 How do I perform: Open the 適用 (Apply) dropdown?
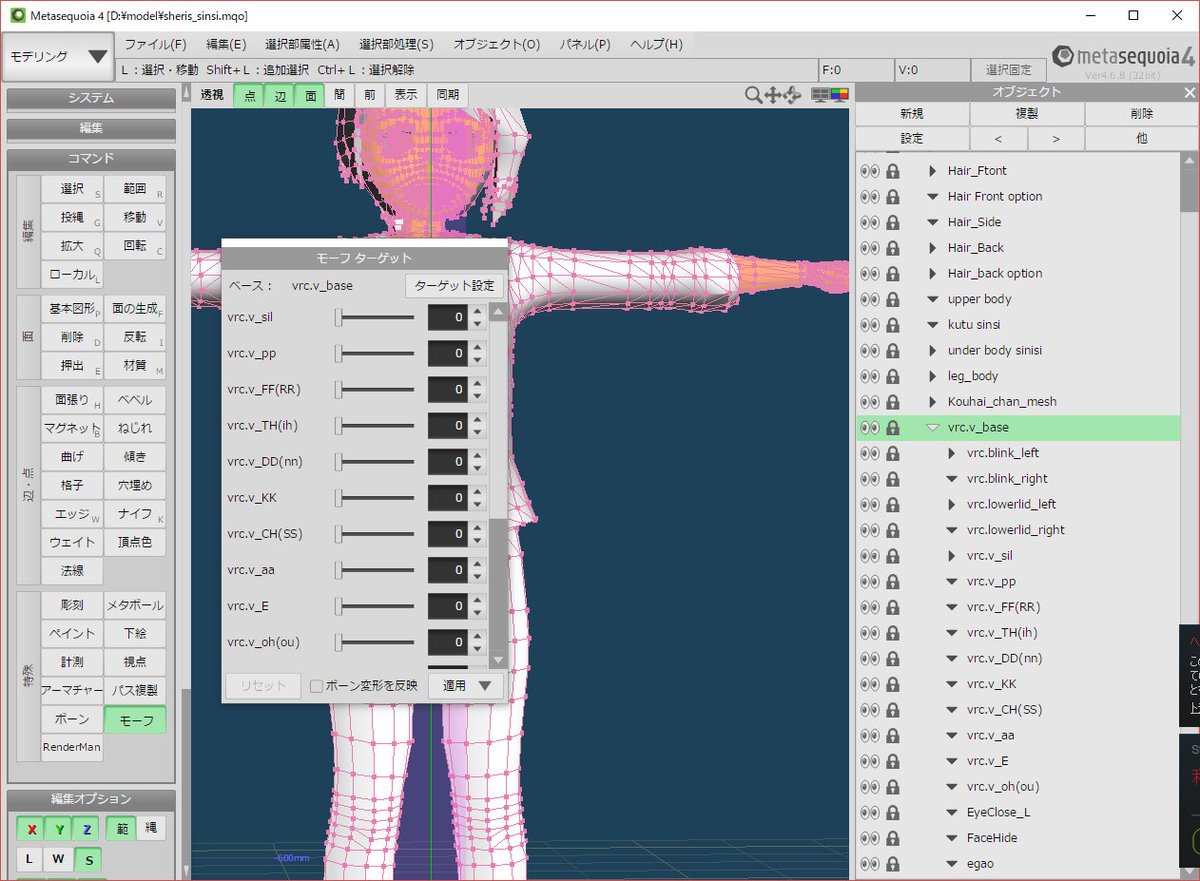[x=465, y=686]
